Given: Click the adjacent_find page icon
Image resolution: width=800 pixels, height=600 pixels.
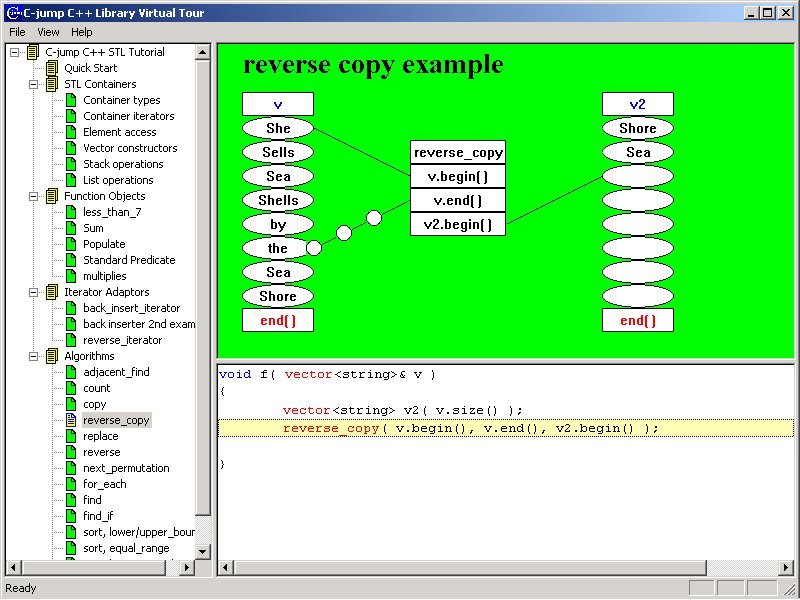Looking at the screenshot, I should point(71,372).
